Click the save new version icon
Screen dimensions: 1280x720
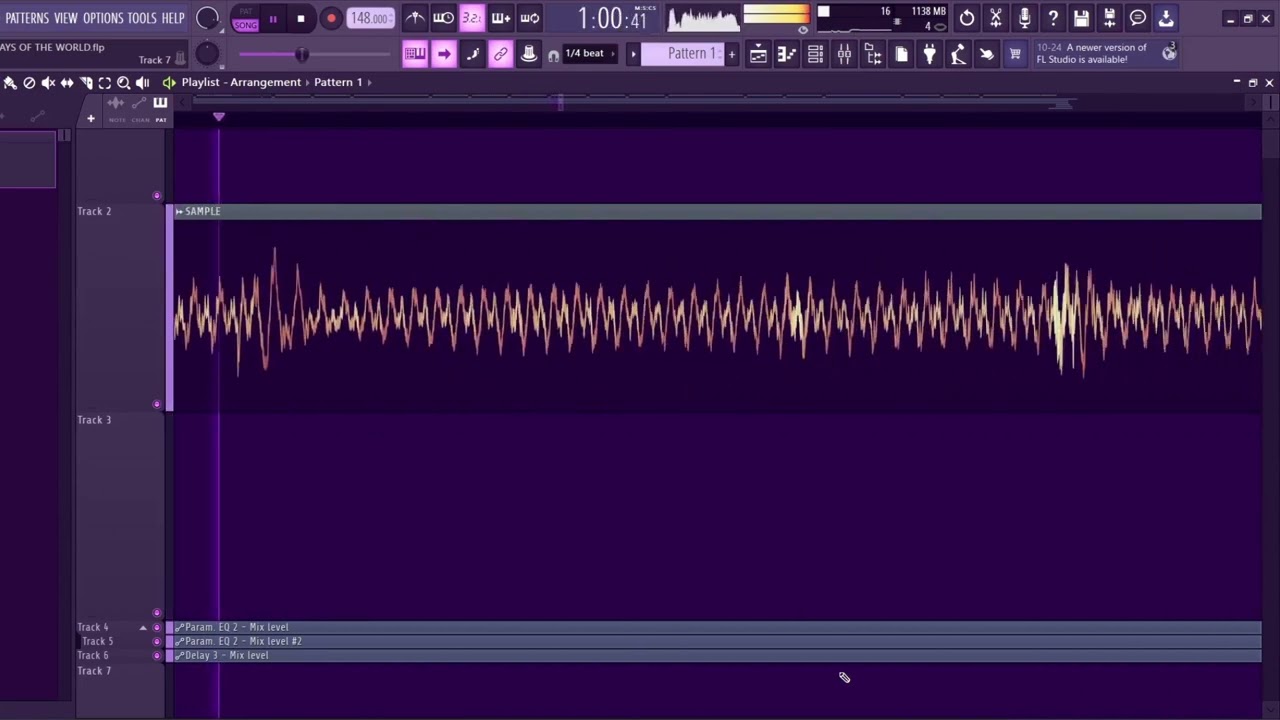pyautogui.click(x=1110, y=18)
